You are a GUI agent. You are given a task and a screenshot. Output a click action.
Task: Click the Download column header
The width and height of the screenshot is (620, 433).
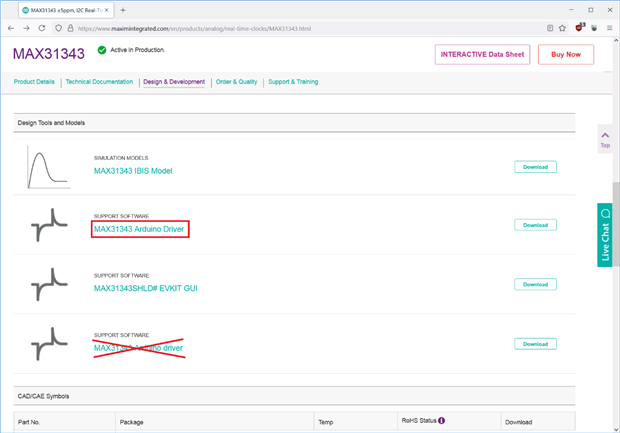pyautogui.click(x=518, y=422)
